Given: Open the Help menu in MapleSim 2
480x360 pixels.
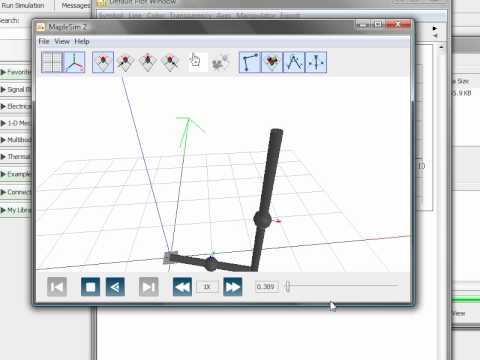Looking at the screenshot, I should coord(82,42).
